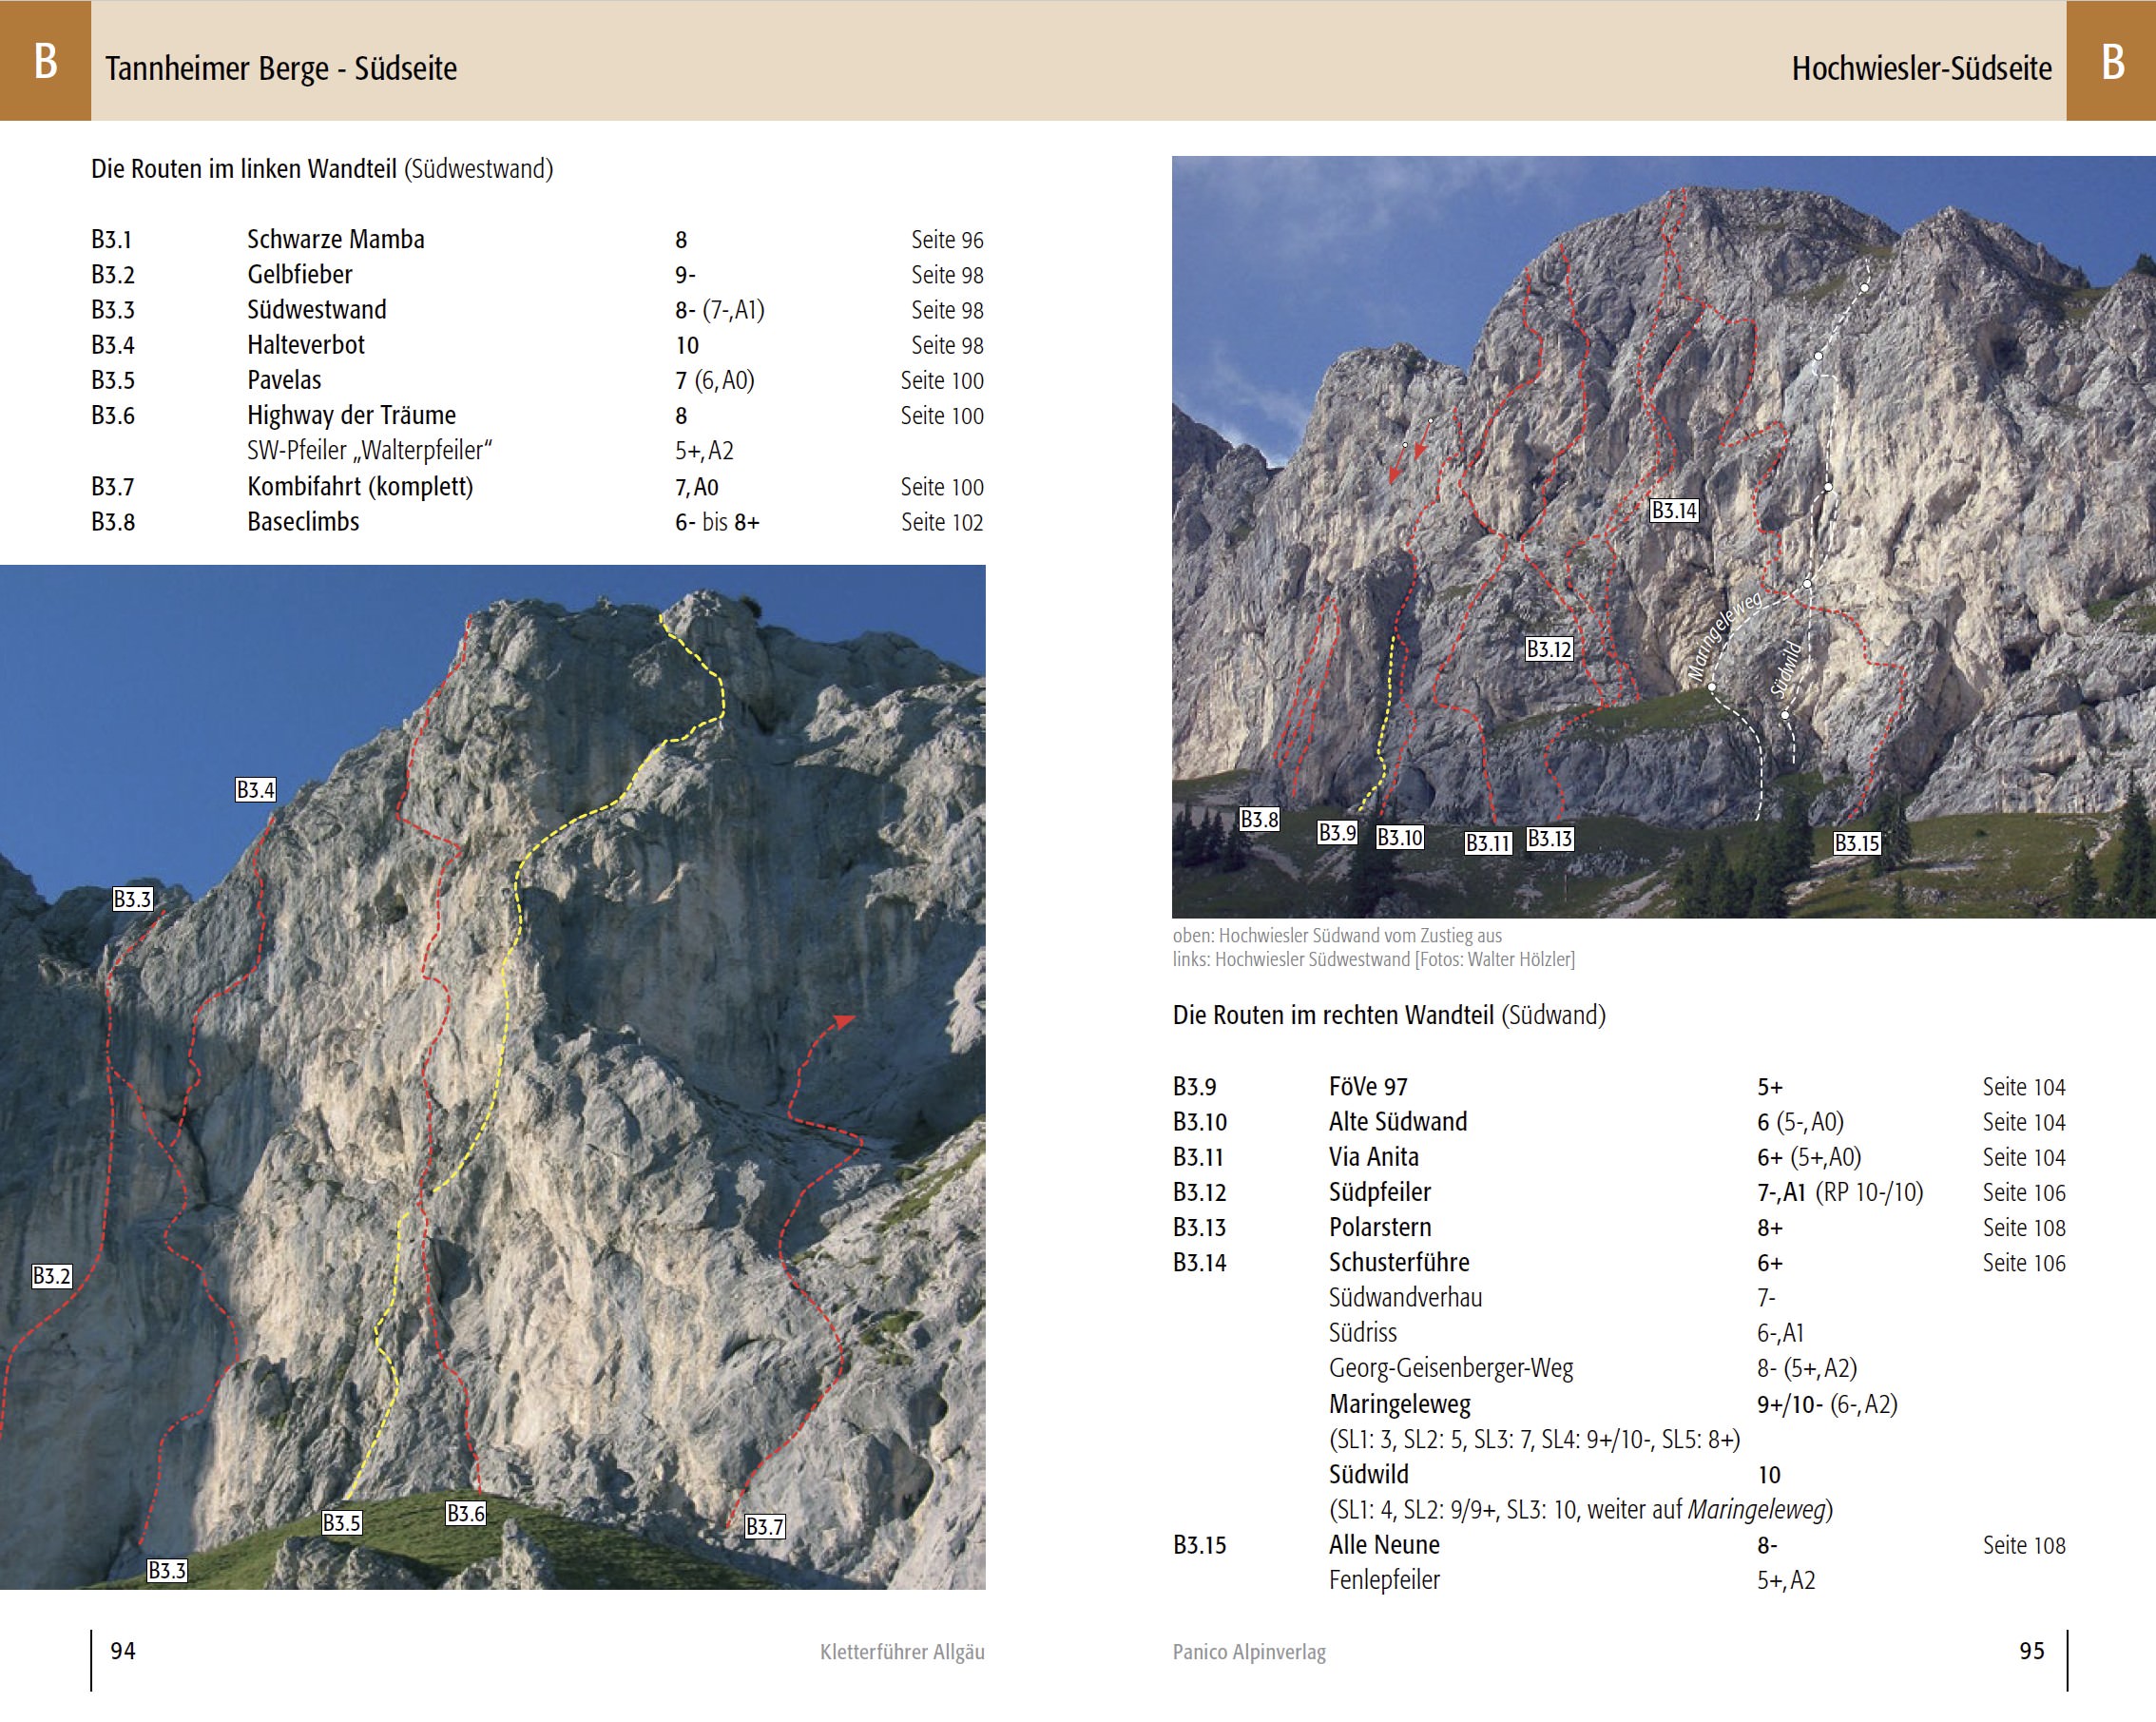Click the B3.13 label on right photo
2156x1722 pixels.
click(1550, 839)
